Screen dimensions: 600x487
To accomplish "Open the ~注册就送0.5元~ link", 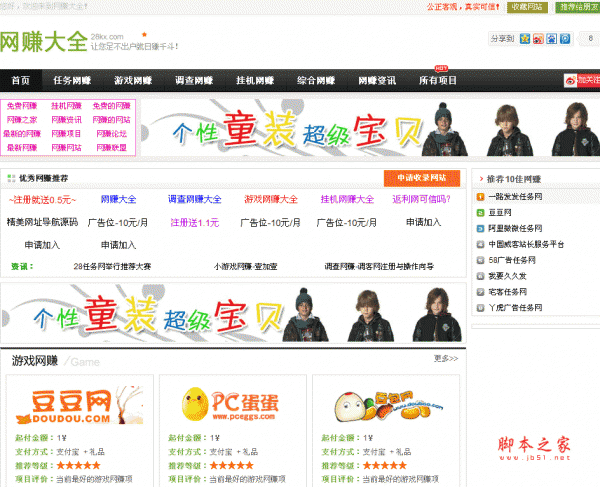I will tap(42, 199).
